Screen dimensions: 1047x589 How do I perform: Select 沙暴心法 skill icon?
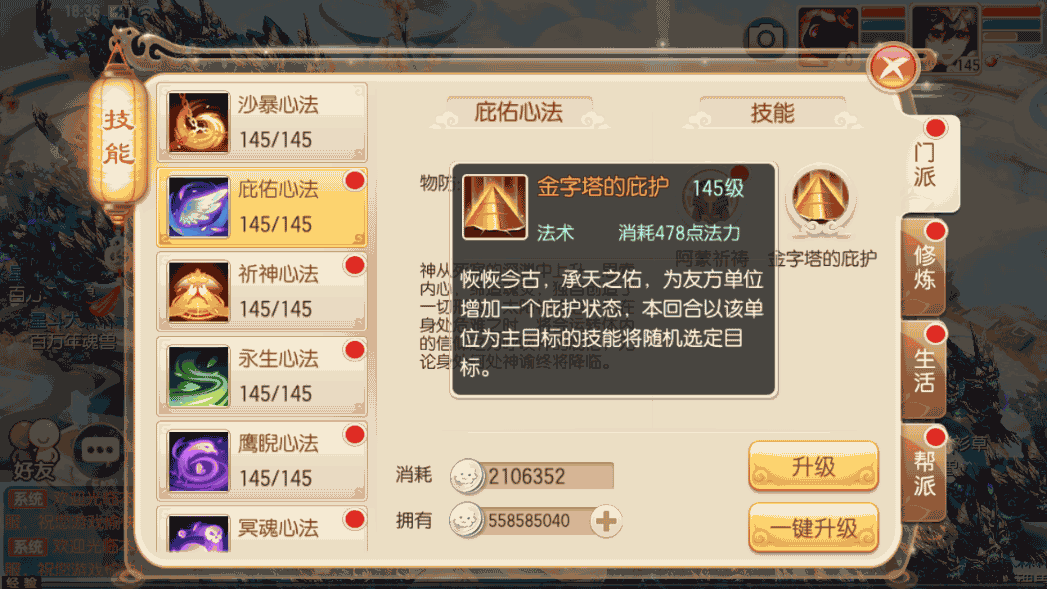pos(198,123)
